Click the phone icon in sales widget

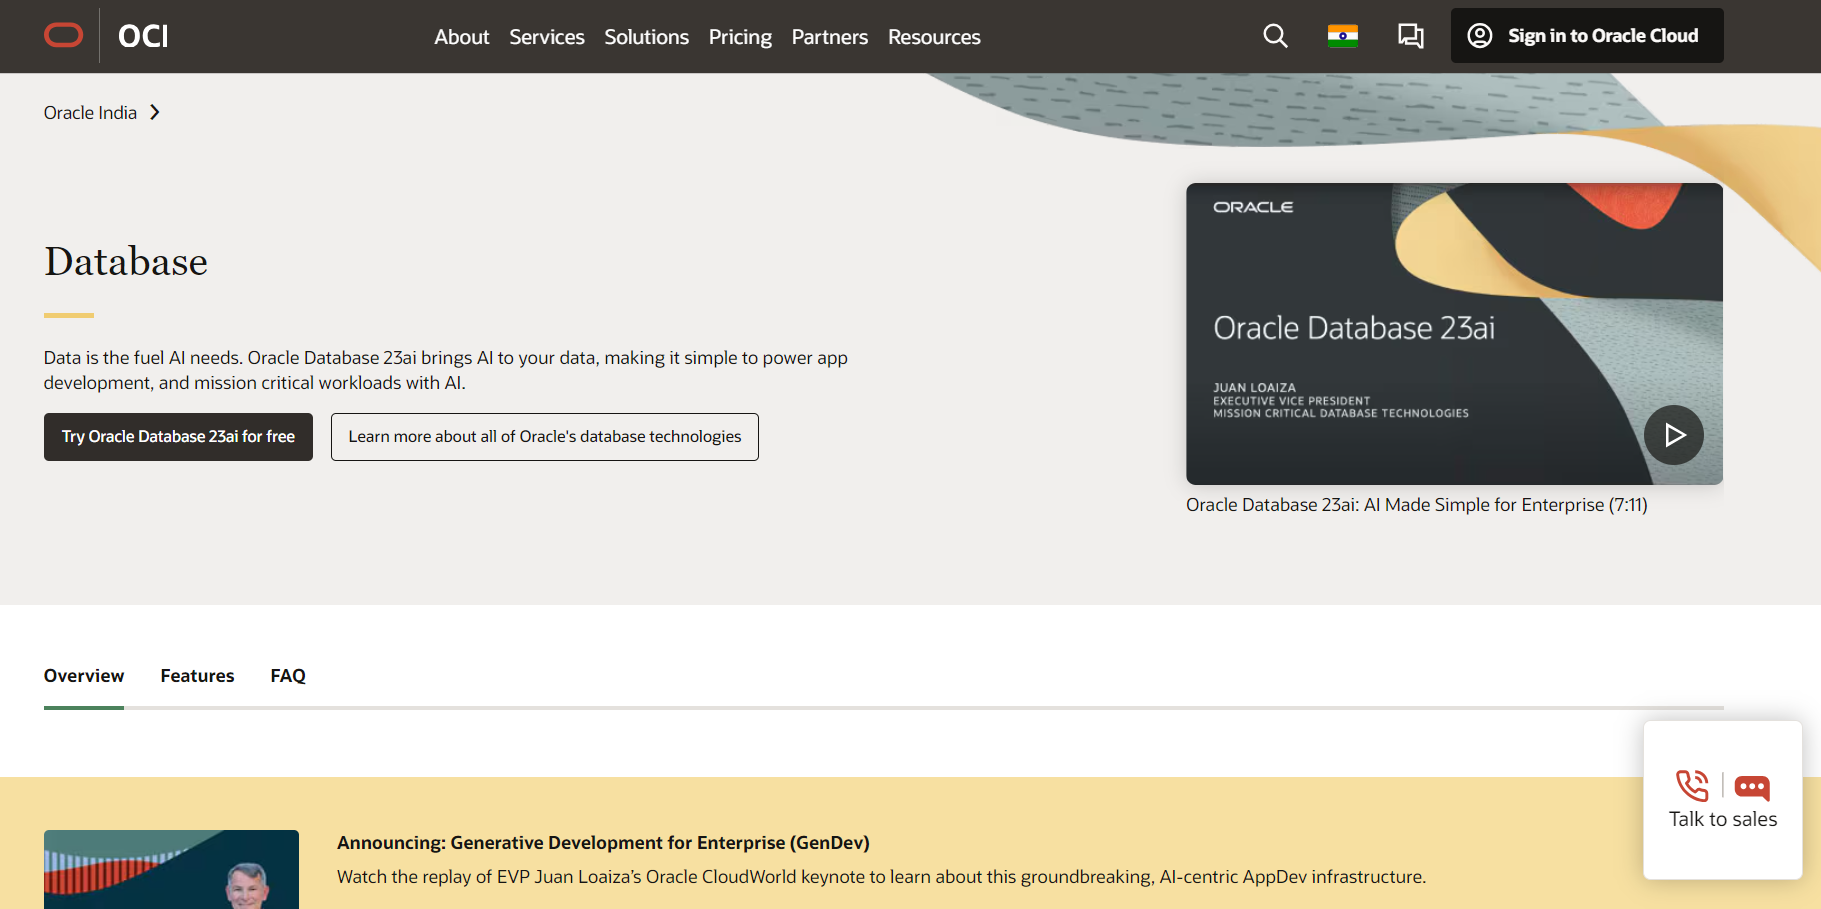point(1692,786)
